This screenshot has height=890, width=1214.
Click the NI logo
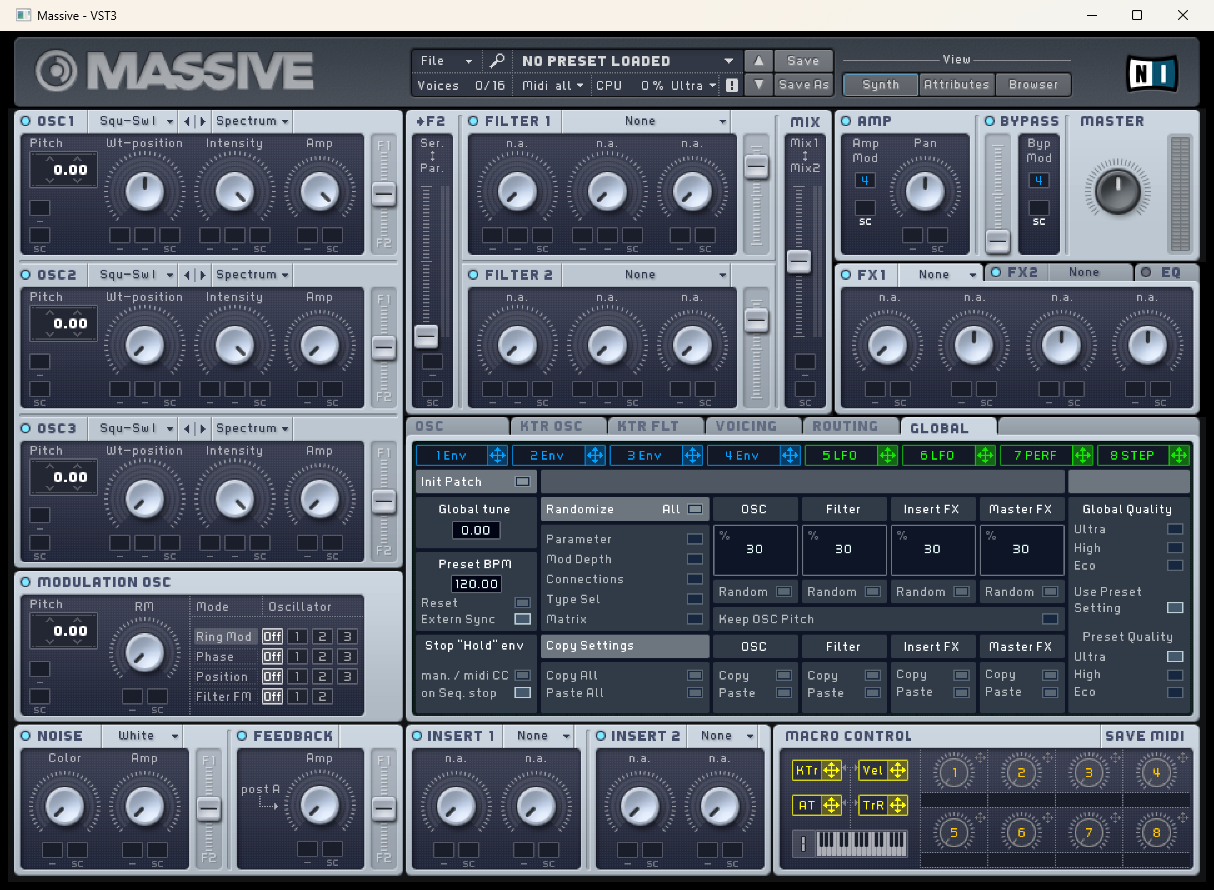(x=1152, y=72)
